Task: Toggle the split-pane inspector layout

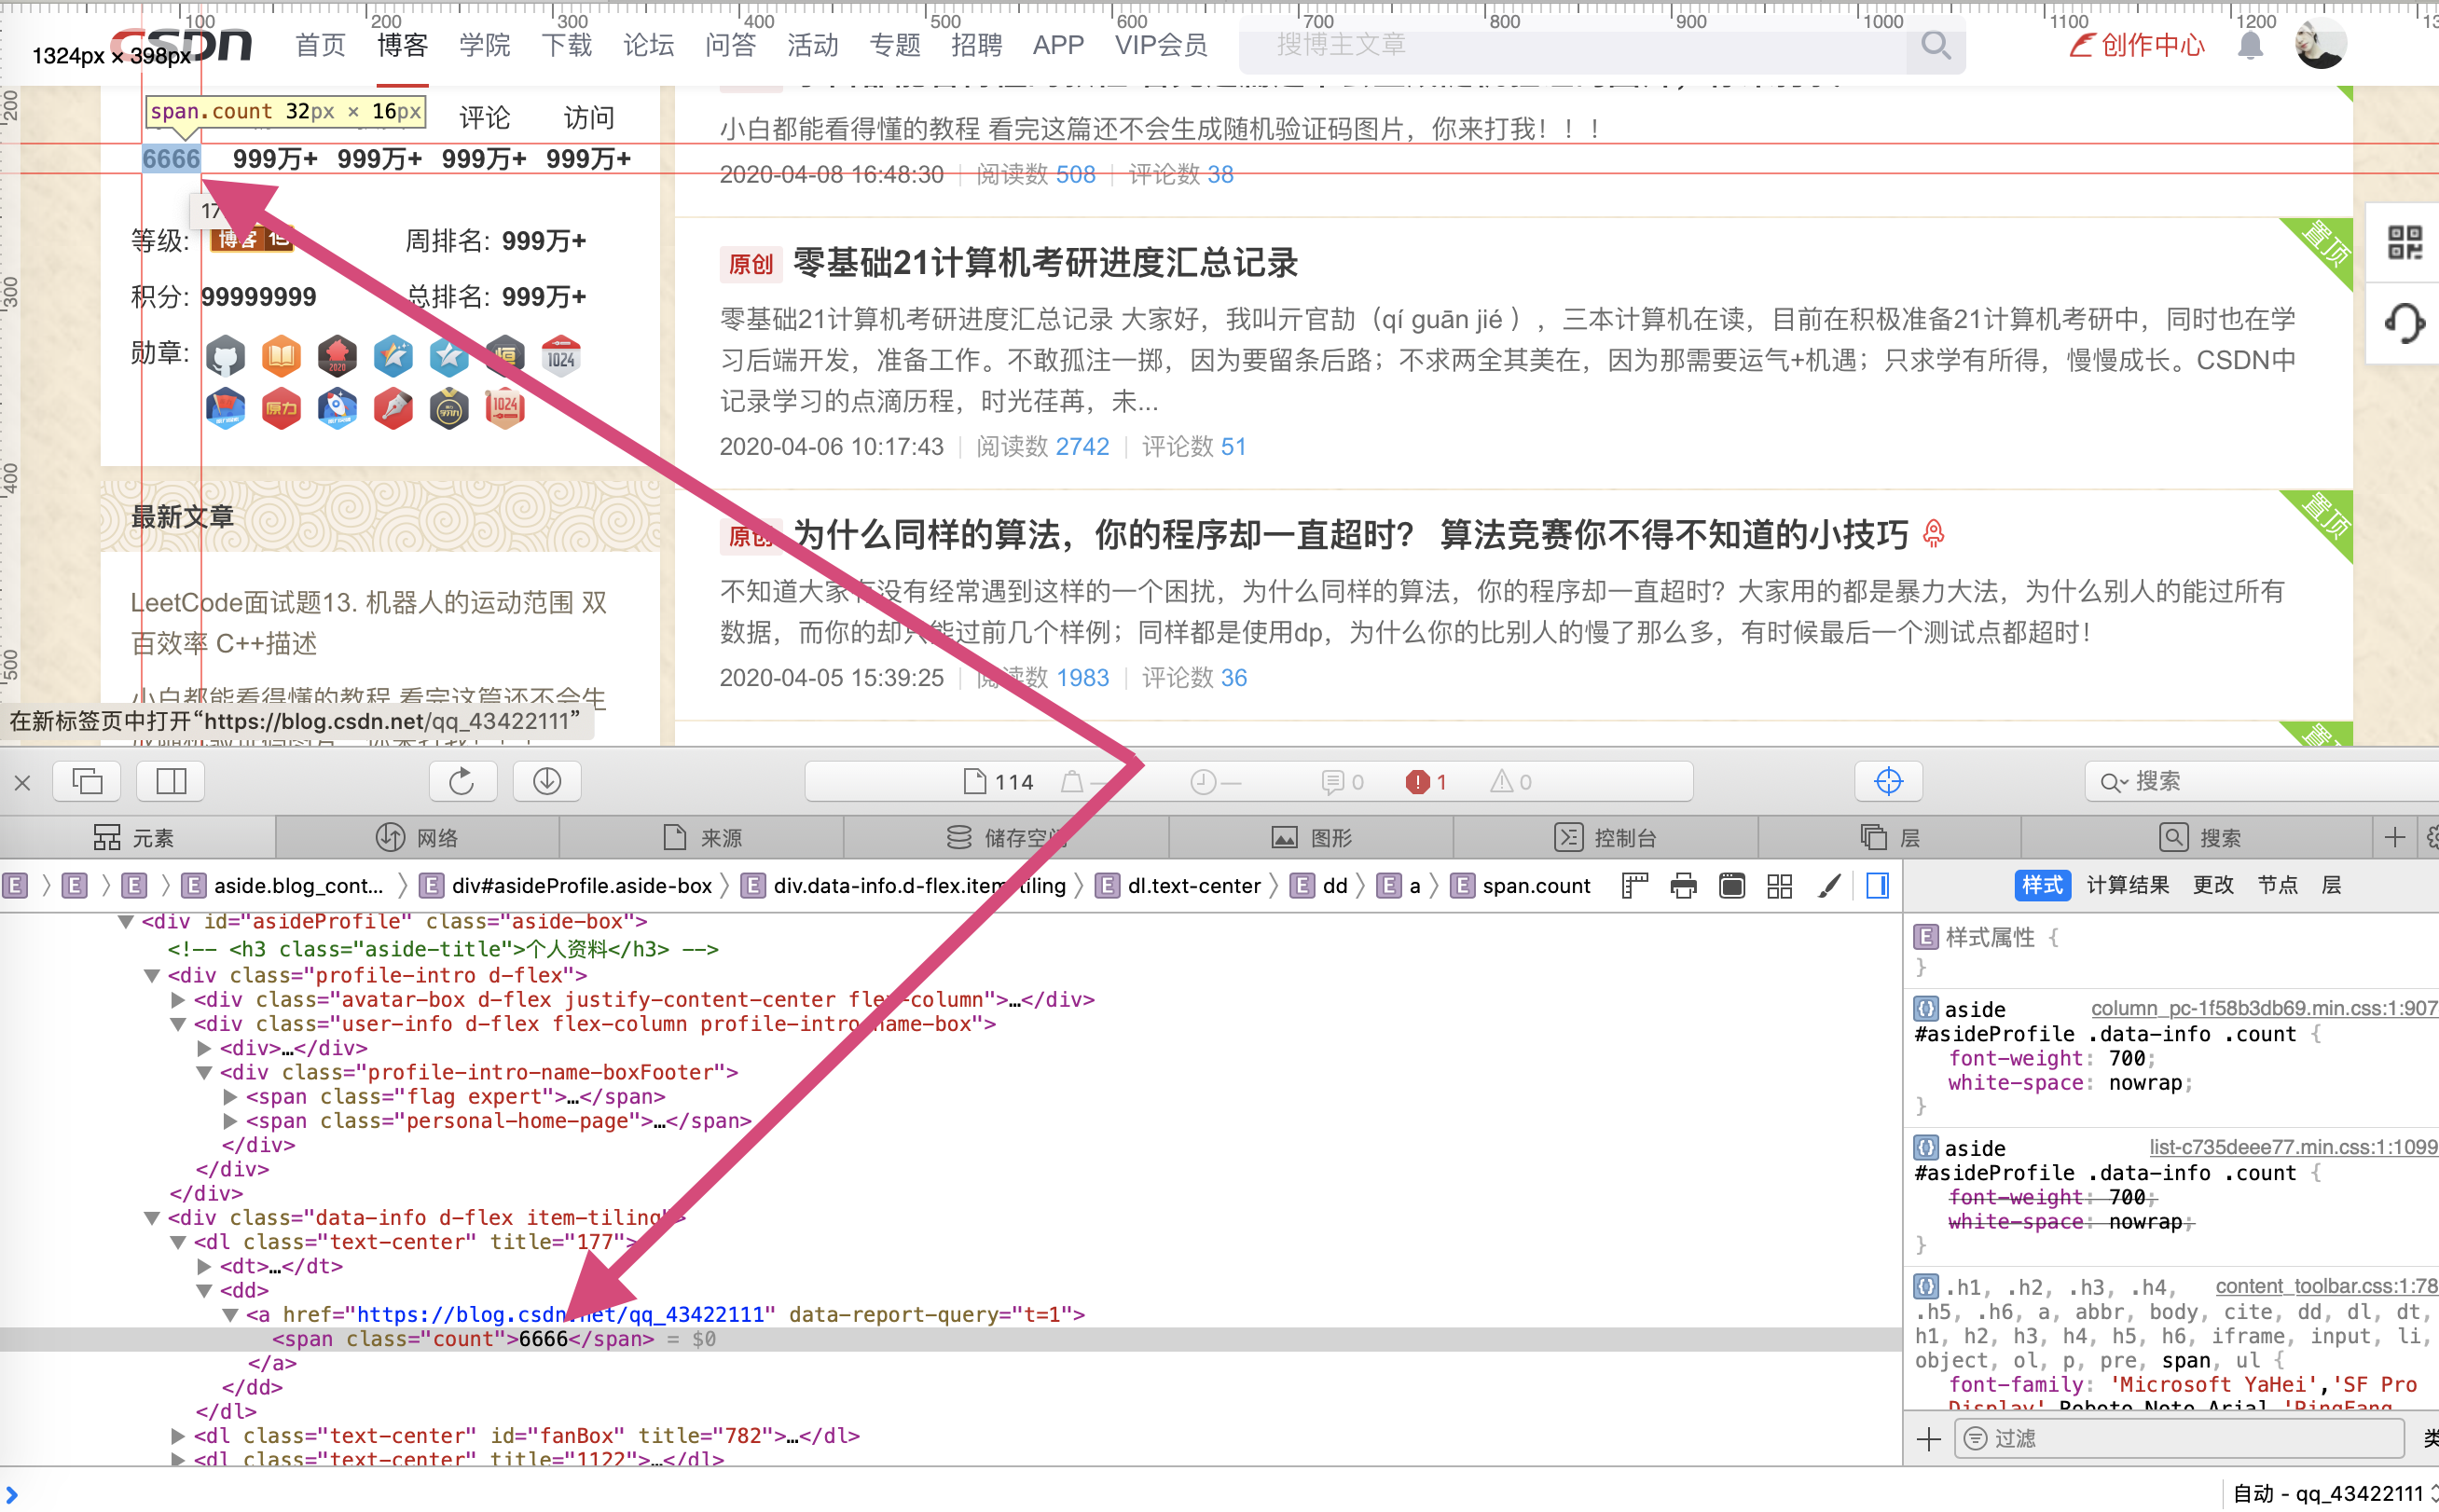Action: pos(170,781)
